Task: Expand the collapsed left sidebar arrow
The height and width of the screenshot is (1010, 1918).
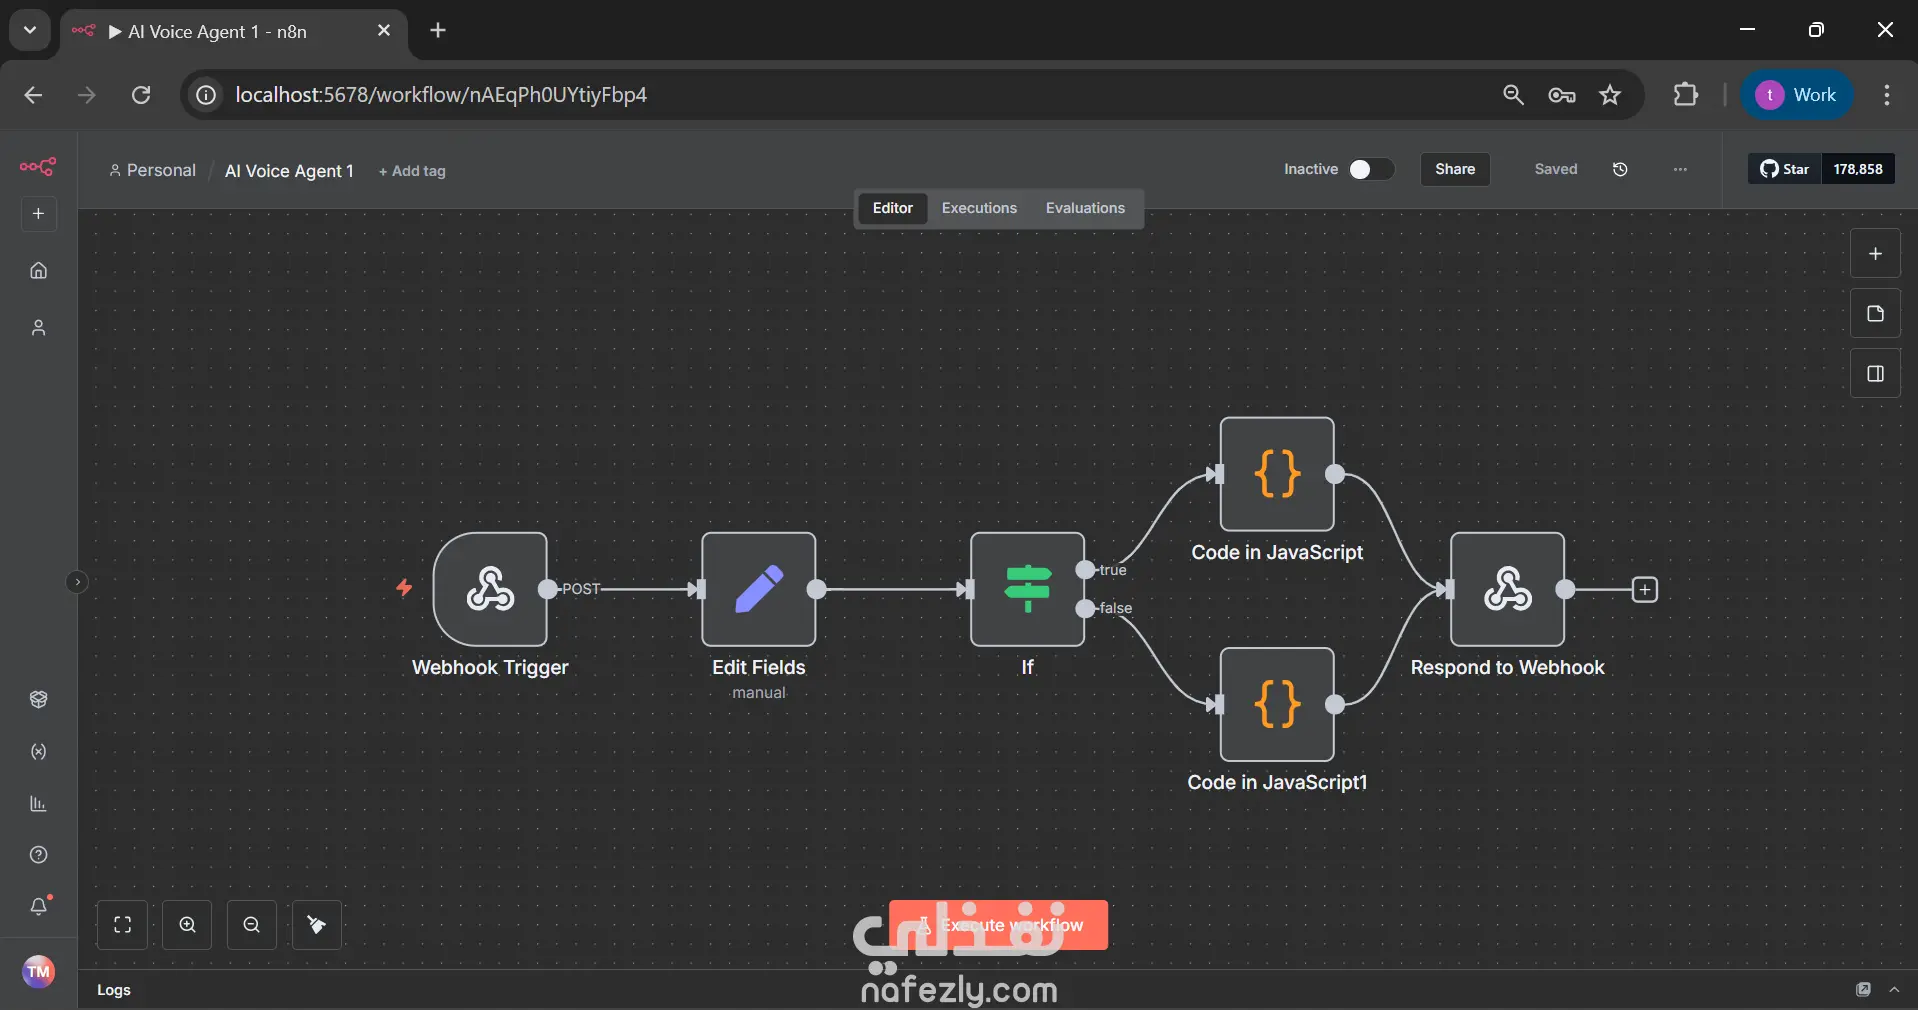Action: pyautogui.click(x=77, y=582)
